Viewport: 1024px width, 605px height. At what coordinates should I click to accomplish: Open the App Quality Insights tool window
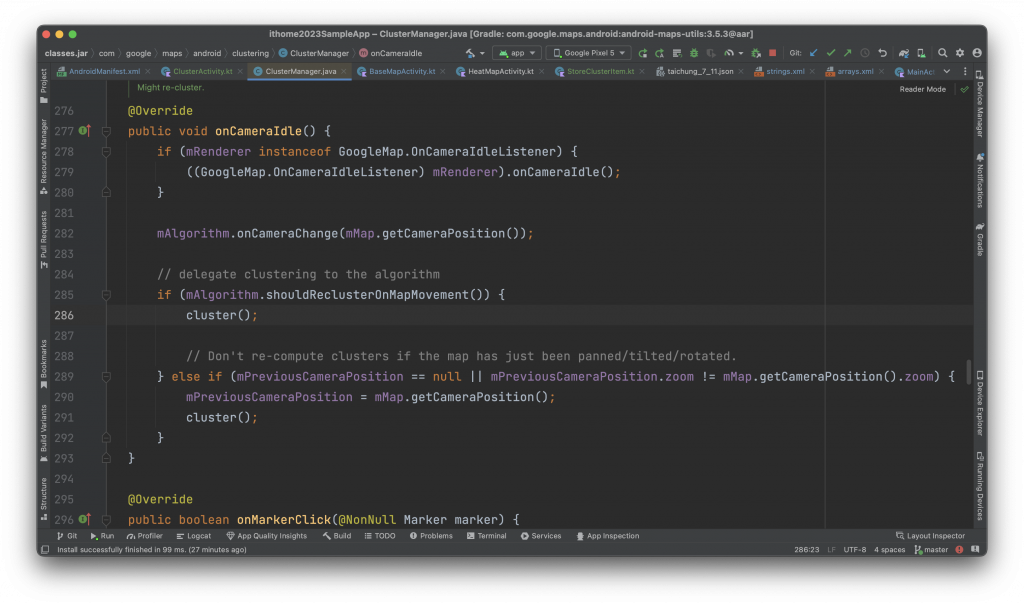(266, 536)
